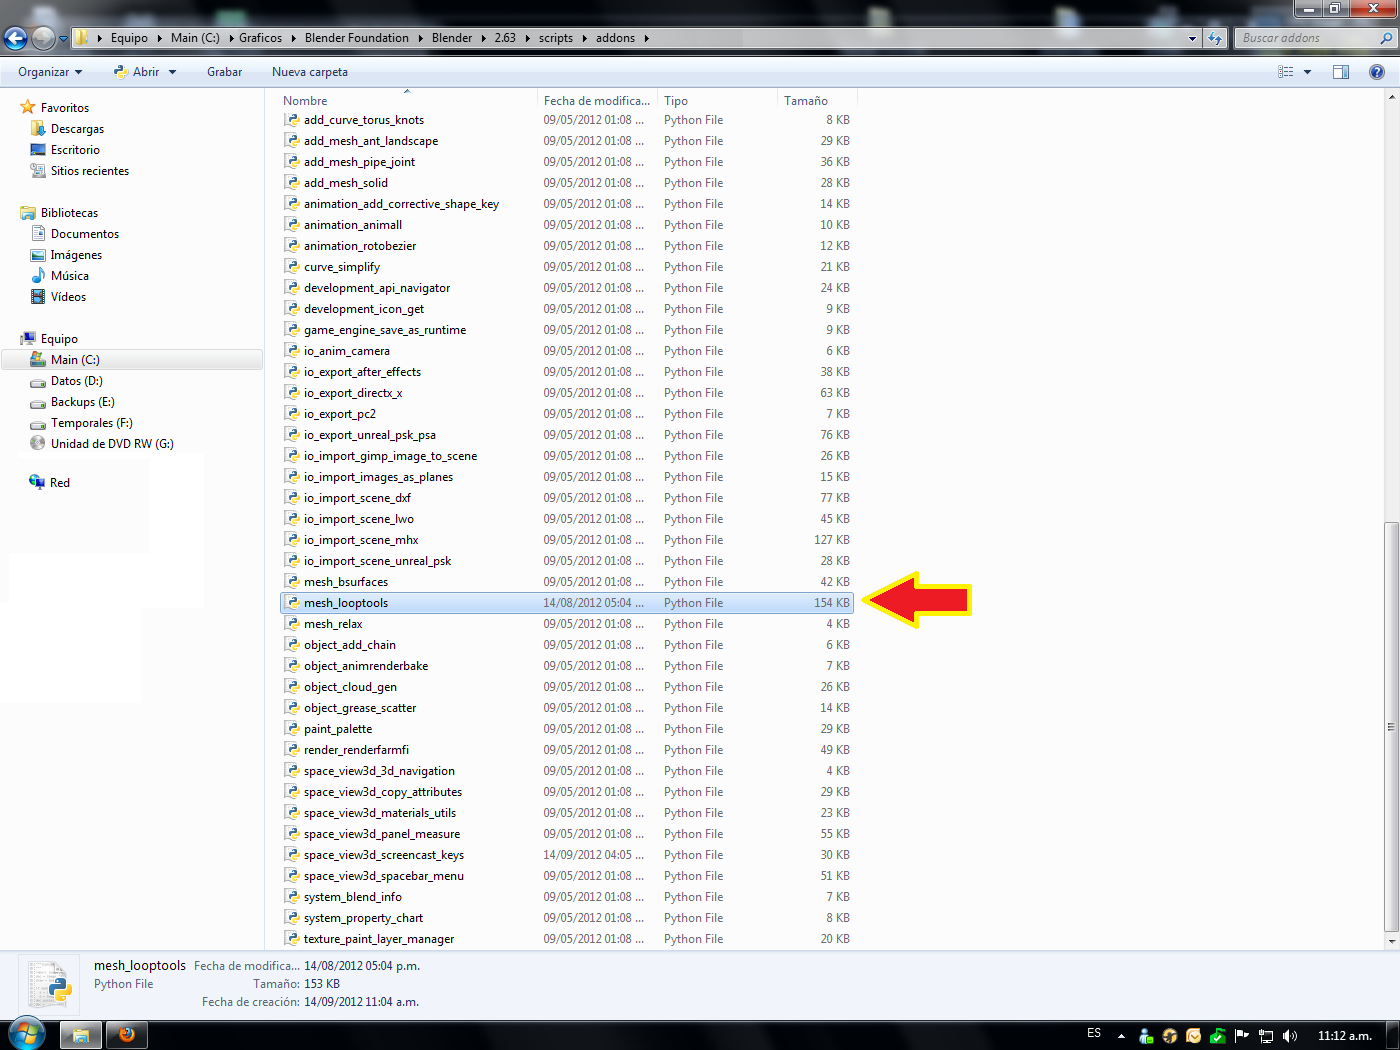Refresh the addons folder with the refresh button
This screenshot has height=1050, width=1400.
(x=1215, y=38)
